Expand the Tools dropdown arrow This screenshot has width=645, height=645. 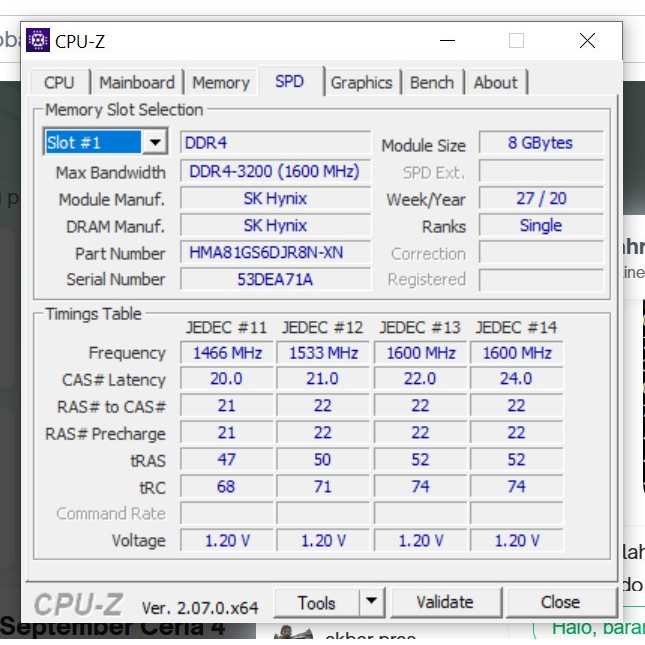pos(371,601)
